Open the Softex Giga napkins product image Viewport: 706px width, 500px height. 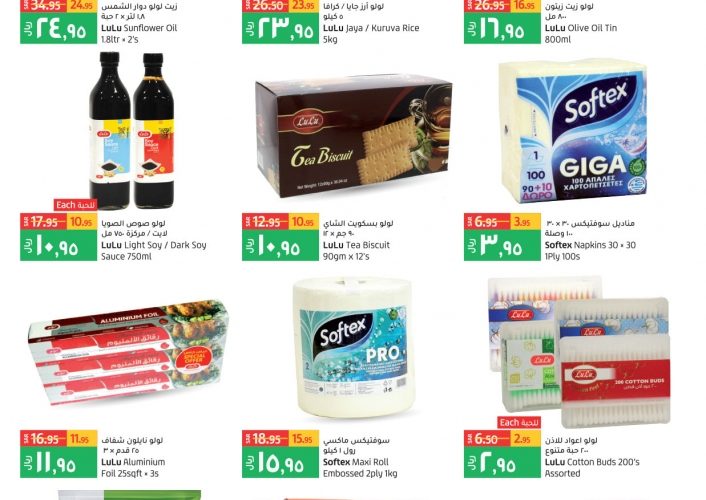(x=573, y=131)
